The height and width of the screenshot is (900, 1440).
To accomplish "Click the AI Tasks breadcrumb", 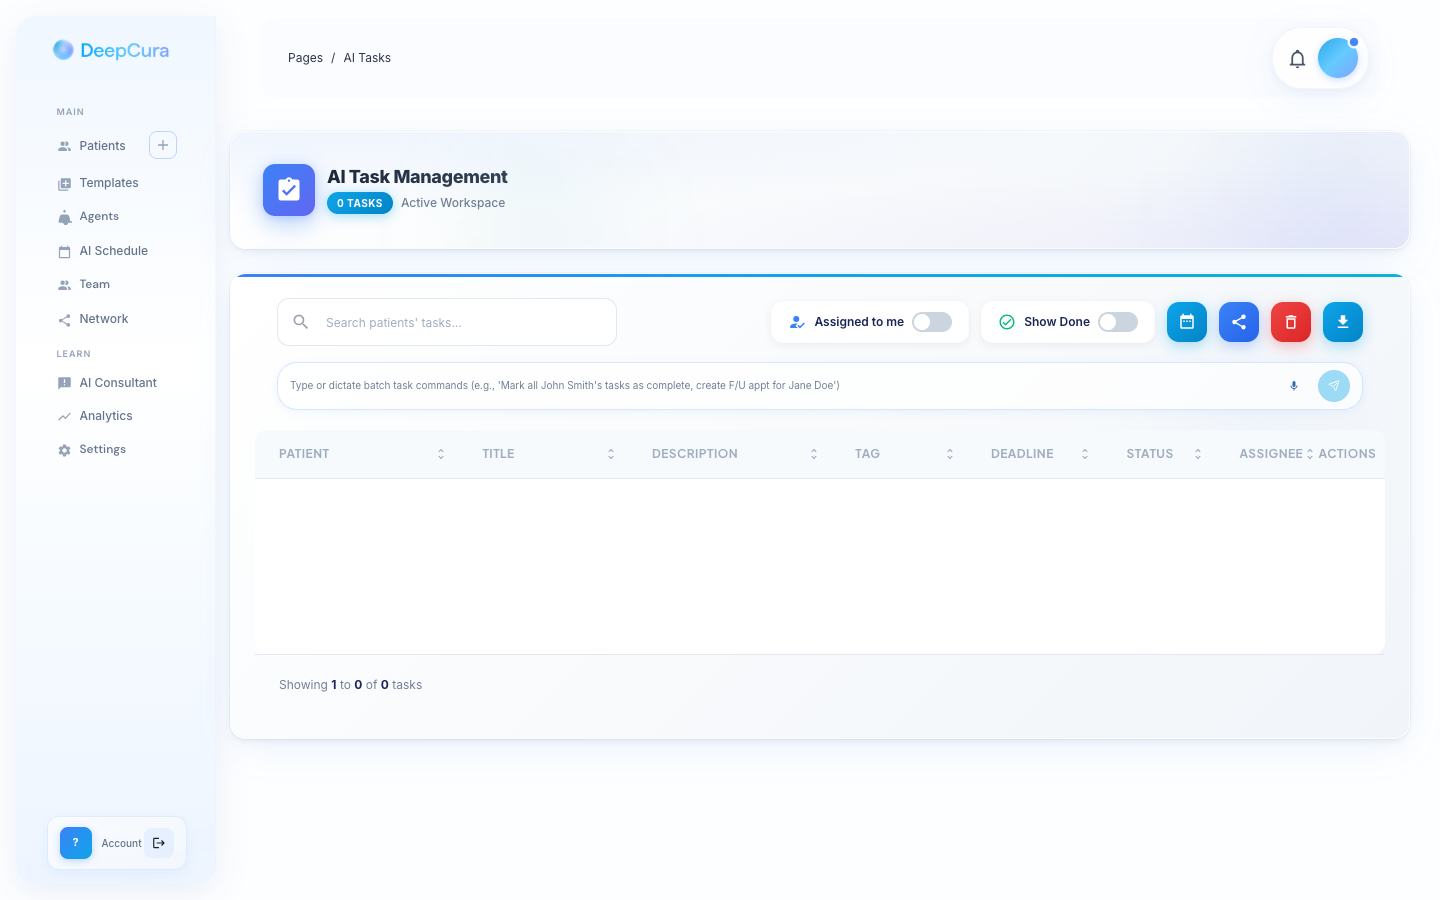I will (367, 58).
